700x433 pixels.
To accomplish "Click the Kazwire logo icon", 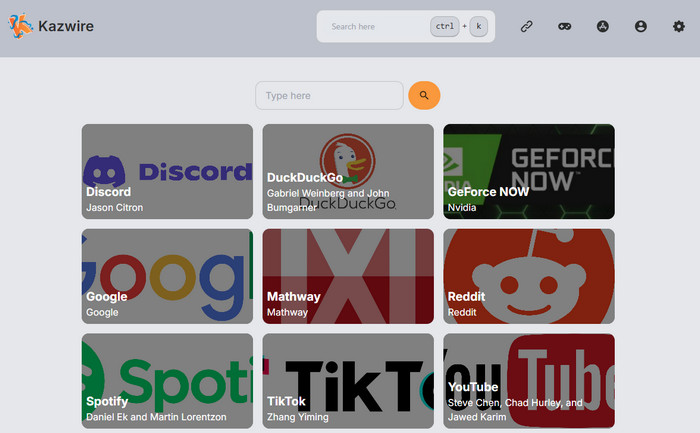I will click(21, 26).
